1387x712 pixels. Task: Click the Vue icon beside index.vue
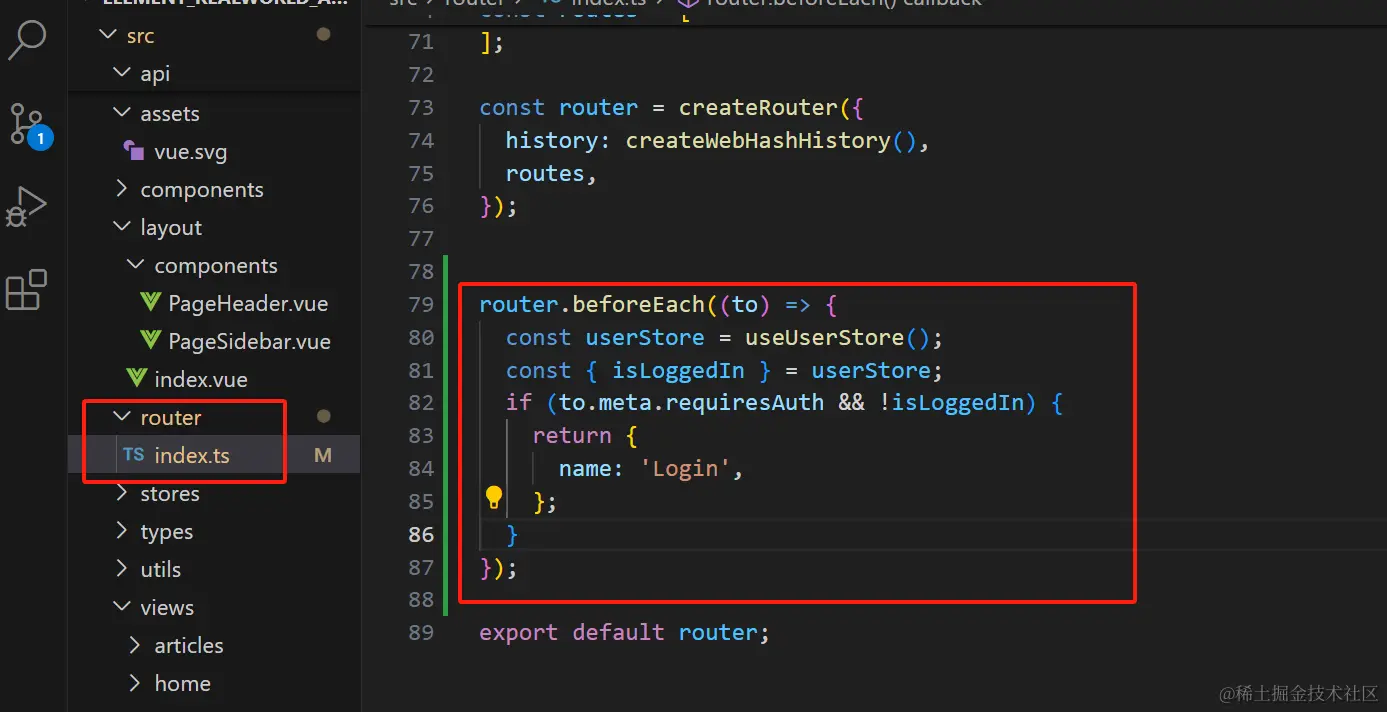(x=137, y=379)
